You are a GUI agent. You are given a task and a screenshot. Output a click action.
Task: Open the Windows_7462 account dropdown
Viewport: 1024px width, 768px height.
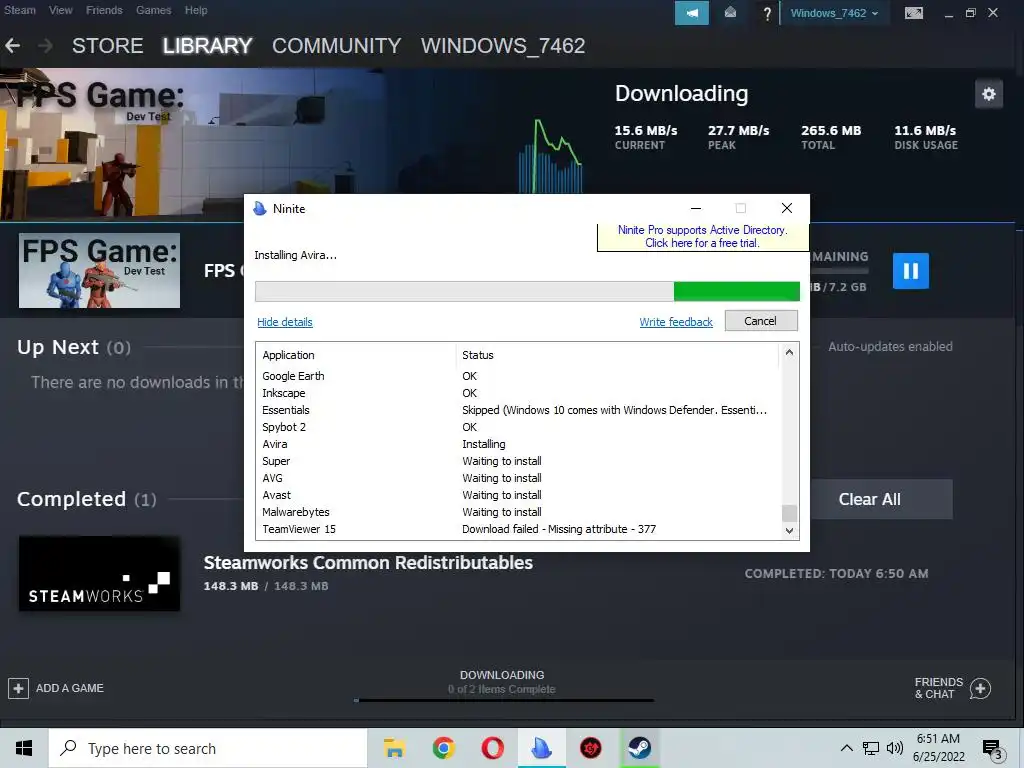coord(834,13)
